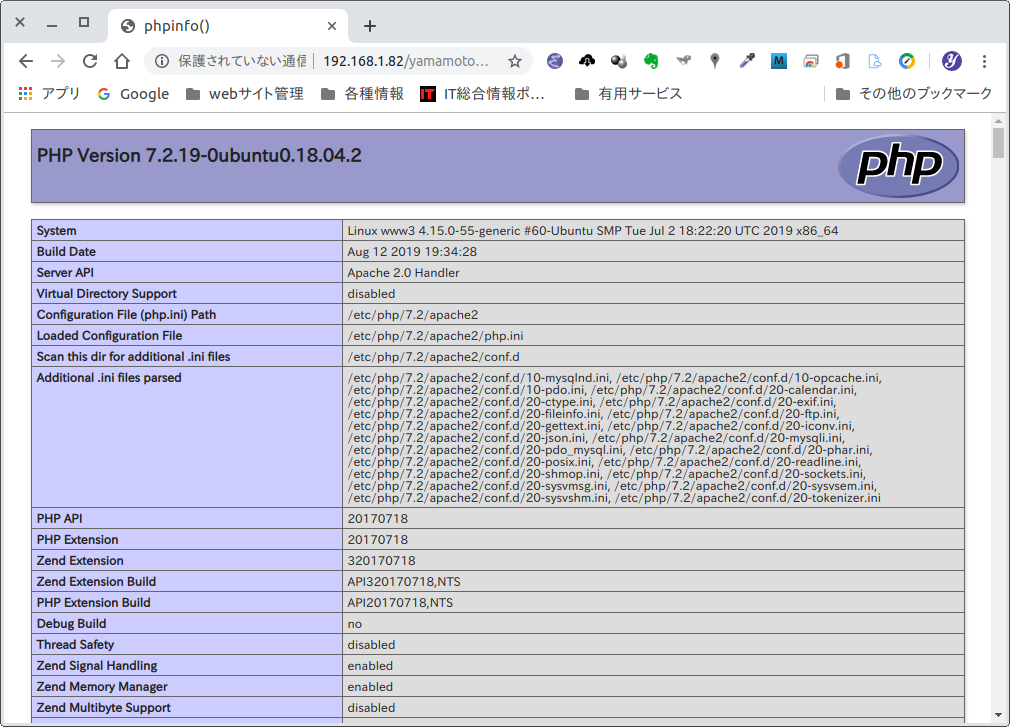This screenshot has height=727, width=1010.
Task: Open the Chrome profile avatar
Action: 952,61
